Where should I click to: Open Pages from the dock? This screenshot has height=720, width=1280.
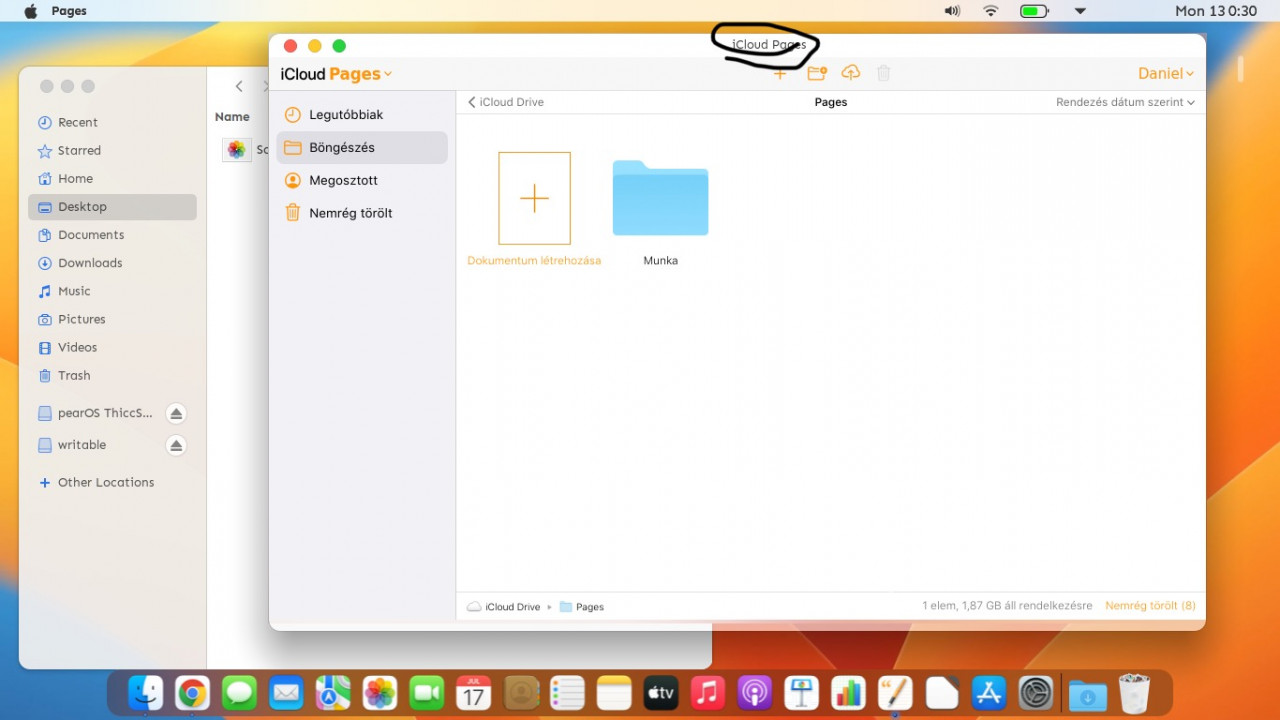(x=895, y=693)
